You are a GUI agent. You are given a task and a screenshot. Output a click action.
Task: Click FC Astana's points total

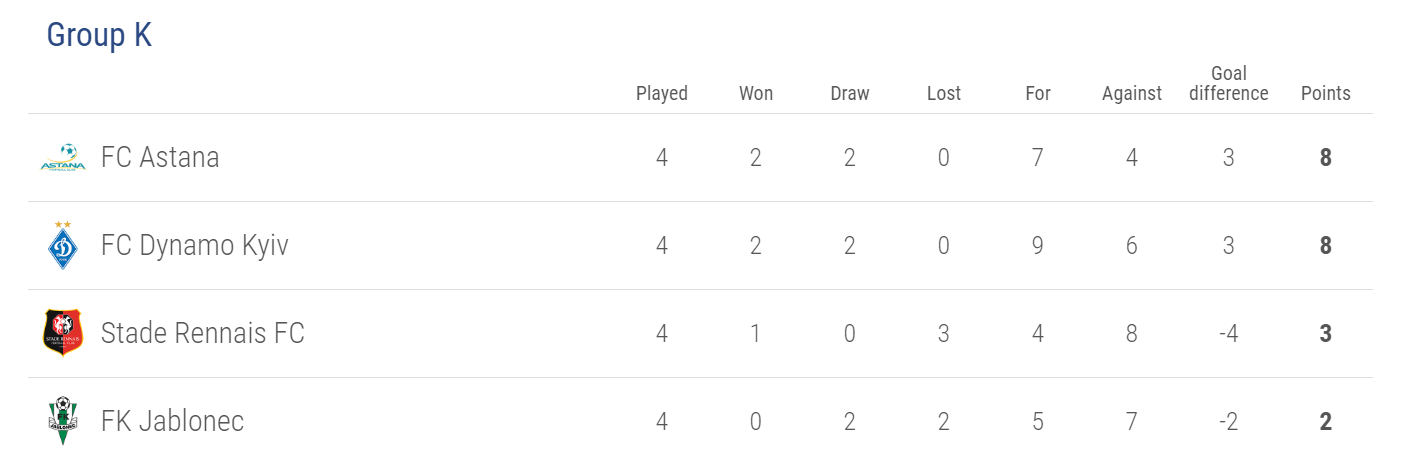pos(1326,158)
